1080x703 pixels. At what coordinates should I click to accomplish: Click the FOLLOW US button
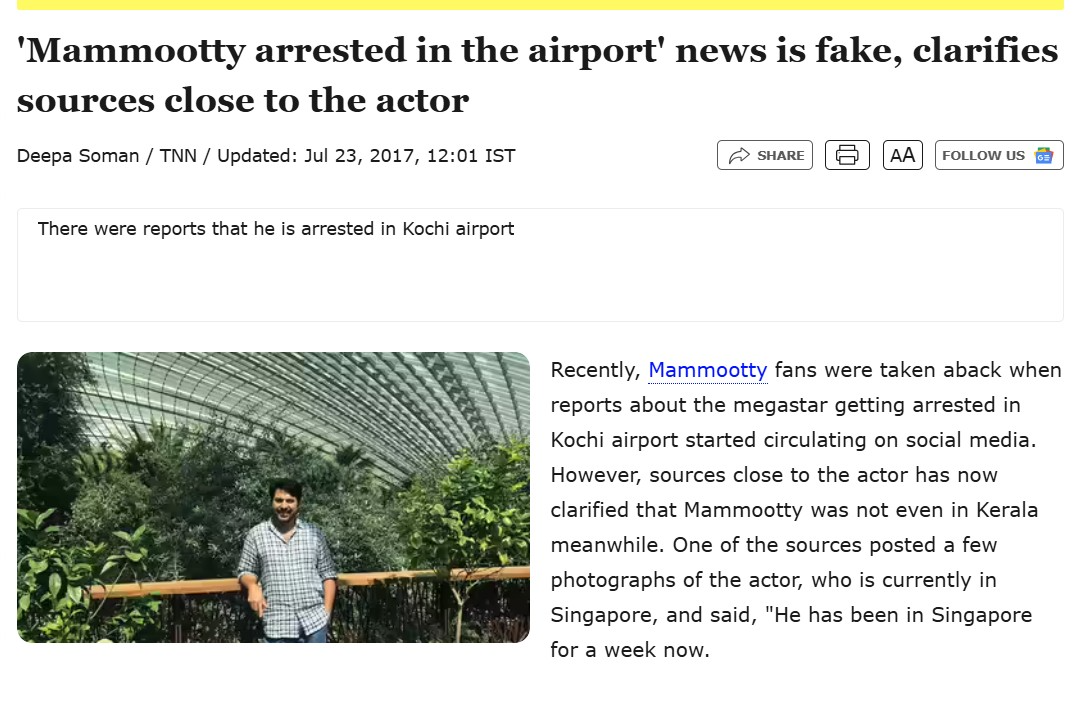click(x=998, y=155)
